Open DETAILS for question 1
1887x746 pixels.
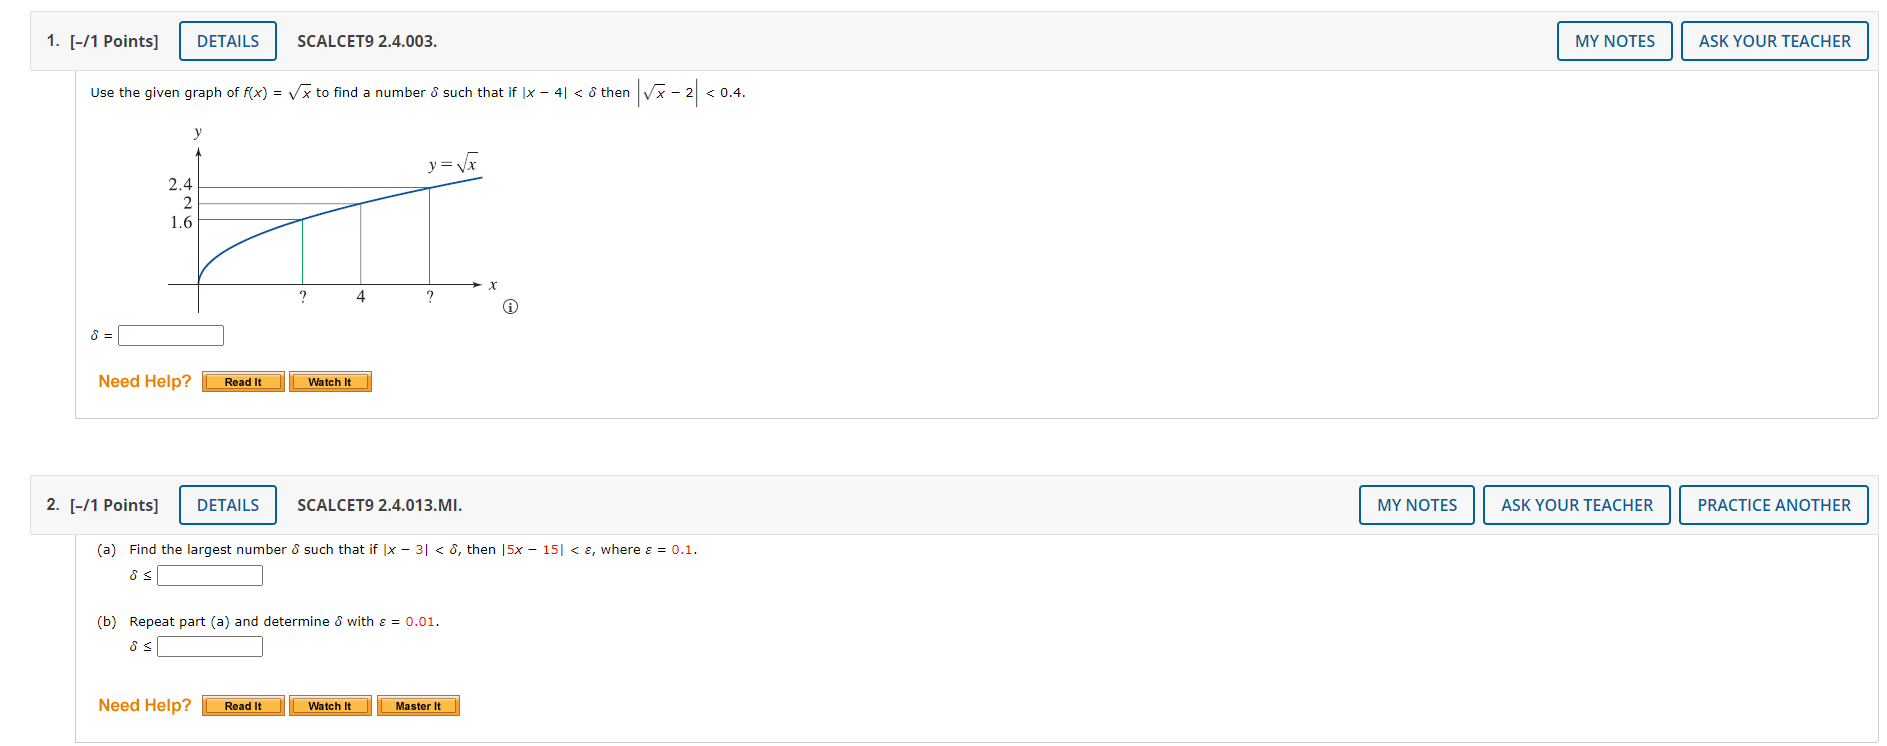(227, 41)
